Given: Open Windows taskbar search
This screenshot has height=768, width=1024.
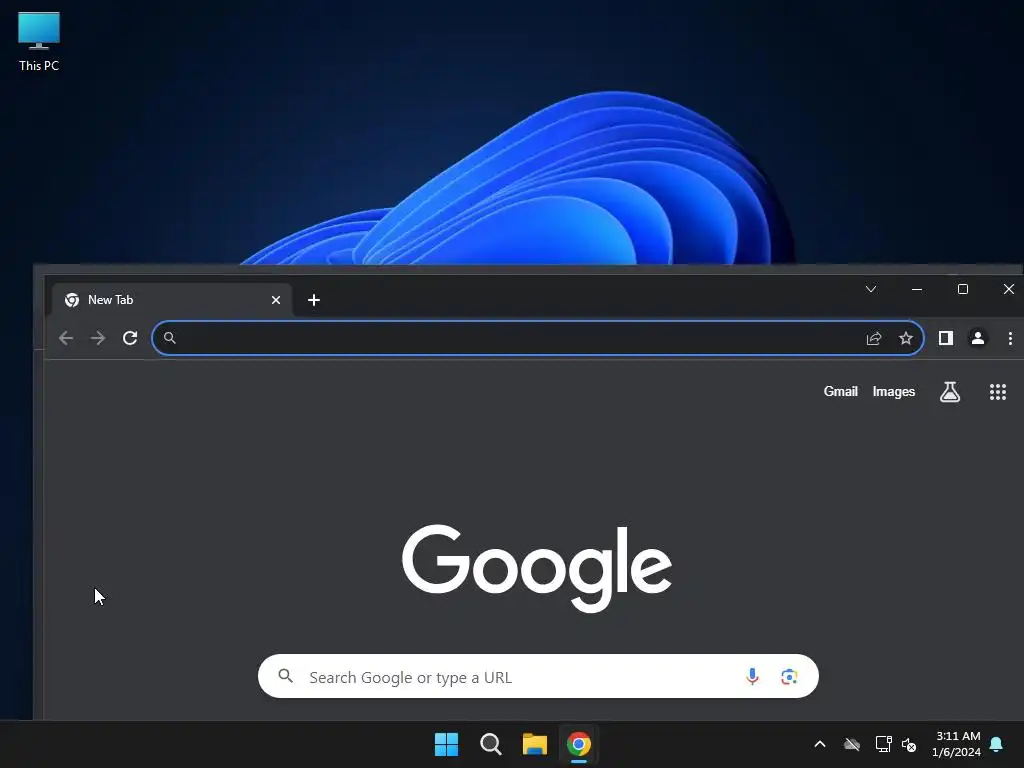Looking at the screenshot, I should point(490,744).
